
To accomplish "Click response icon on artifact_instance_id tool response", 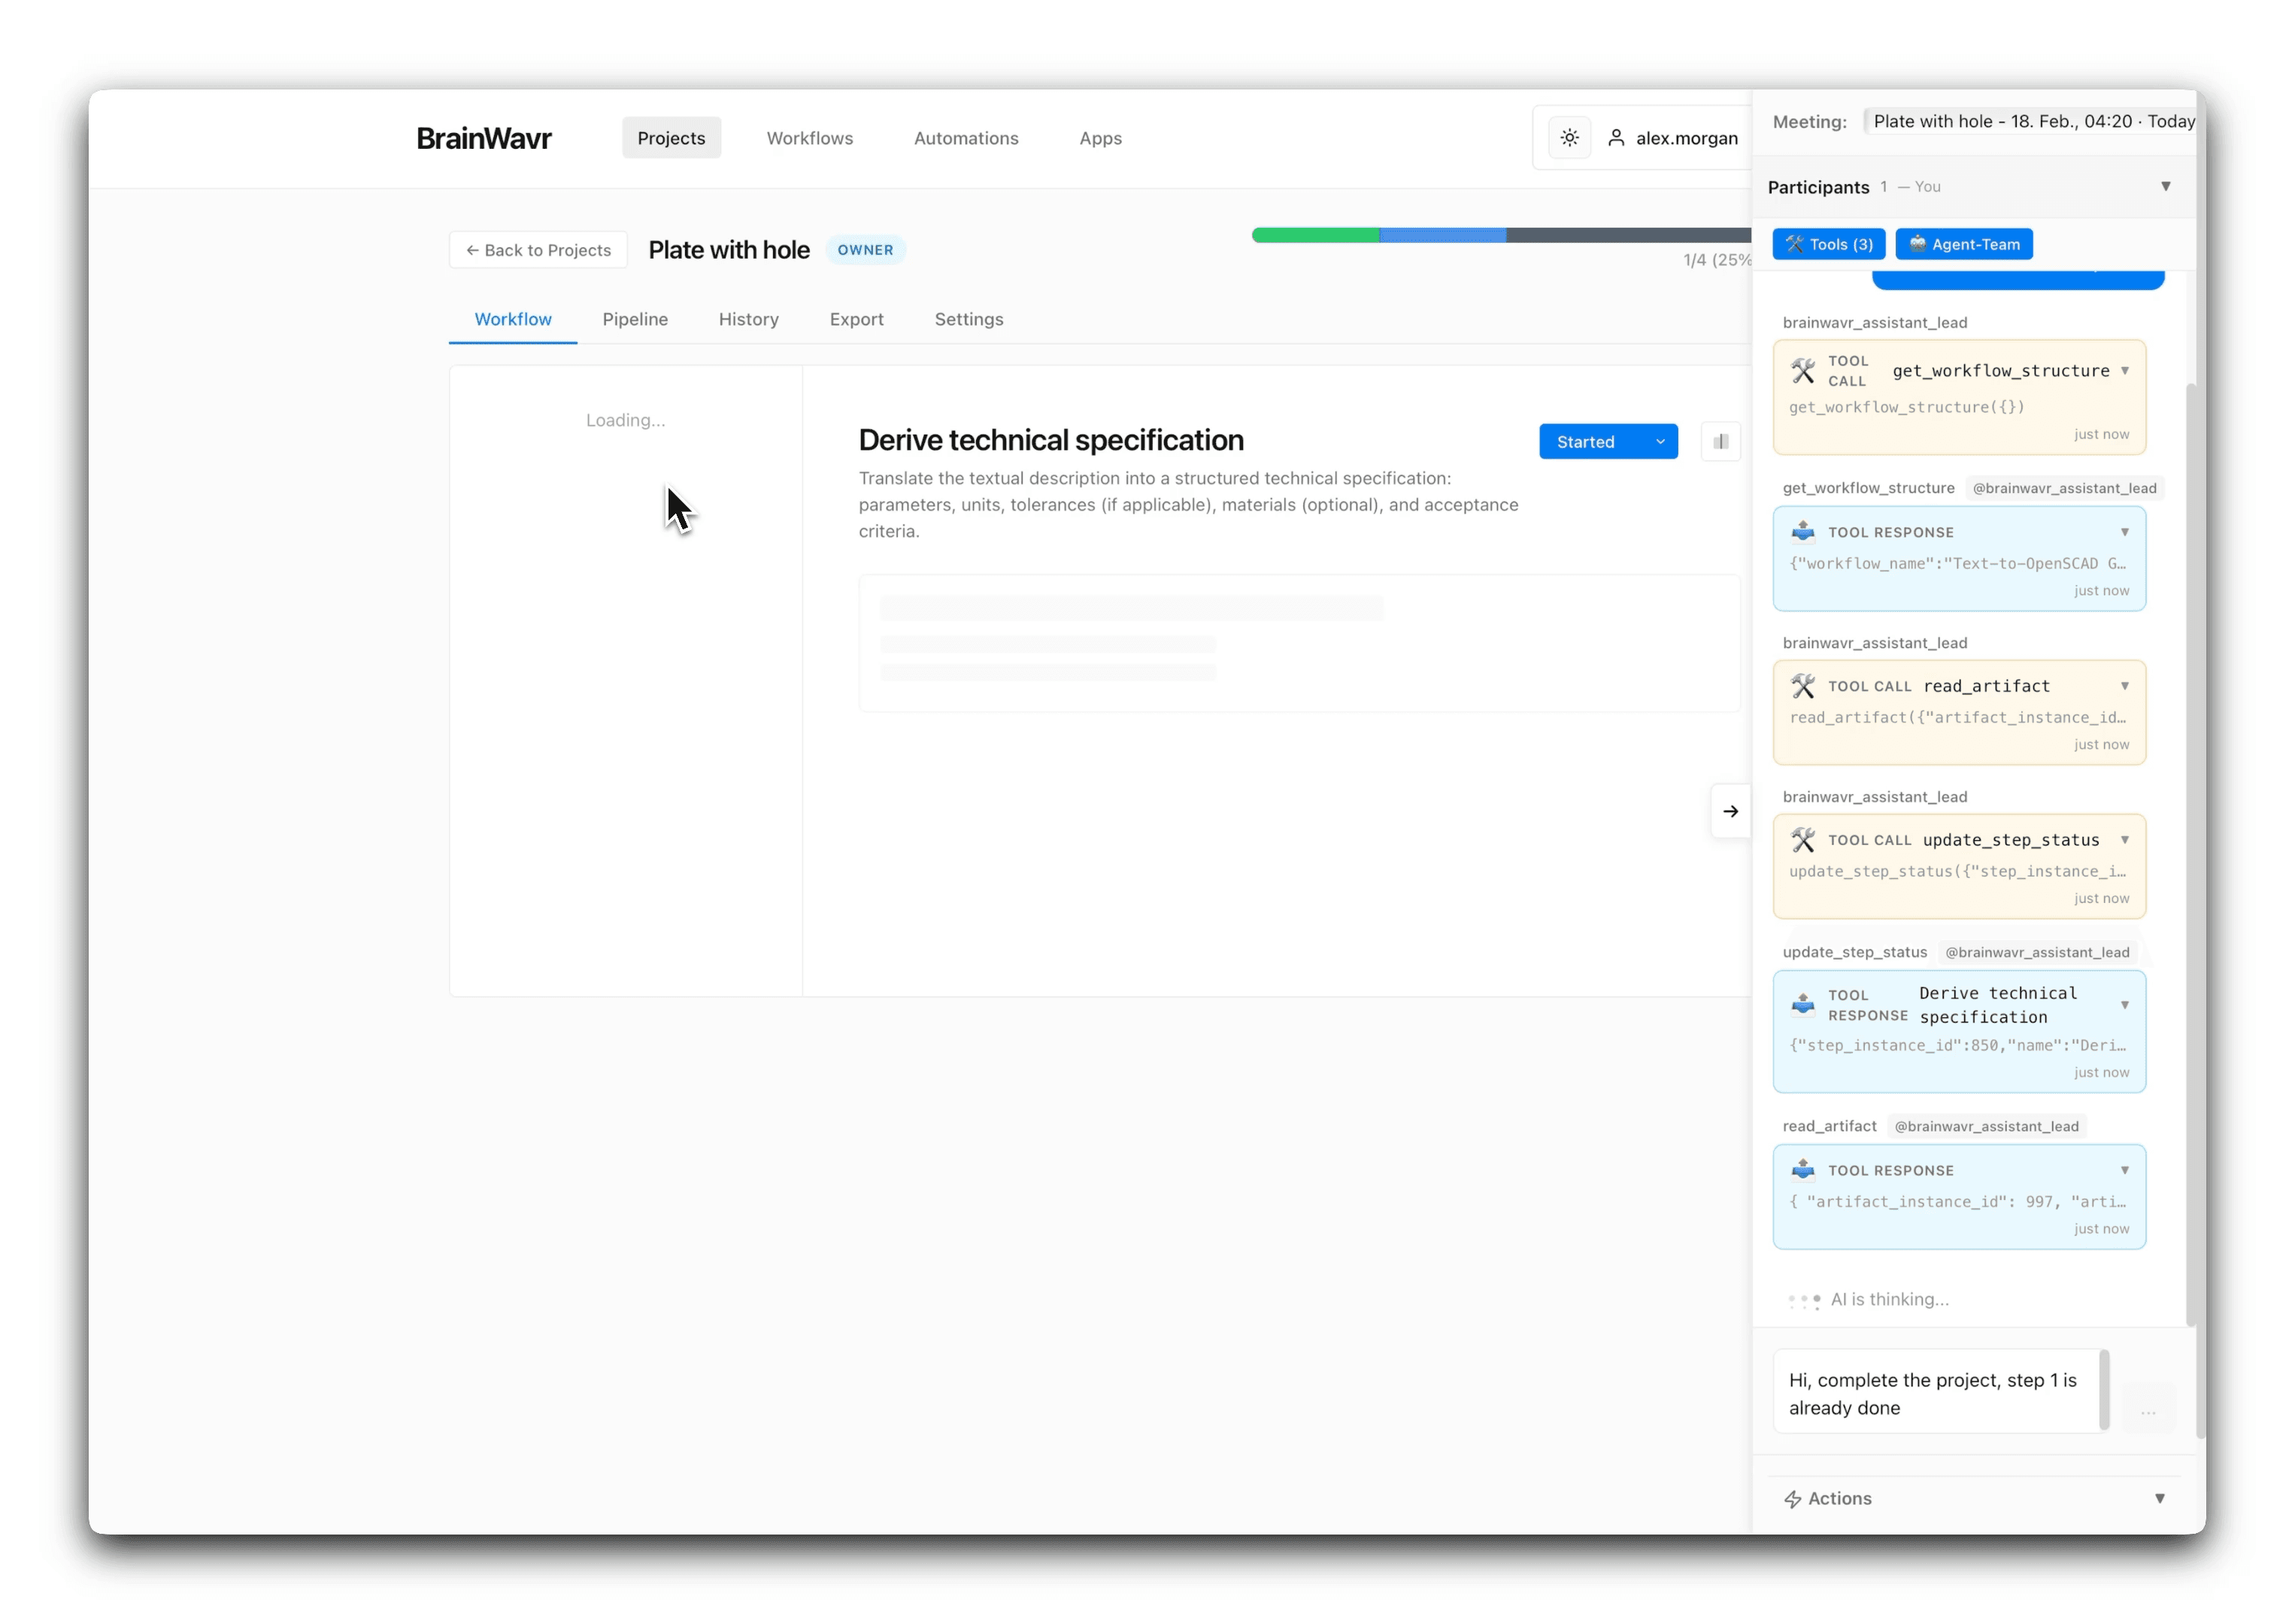I will 1802,1169.
